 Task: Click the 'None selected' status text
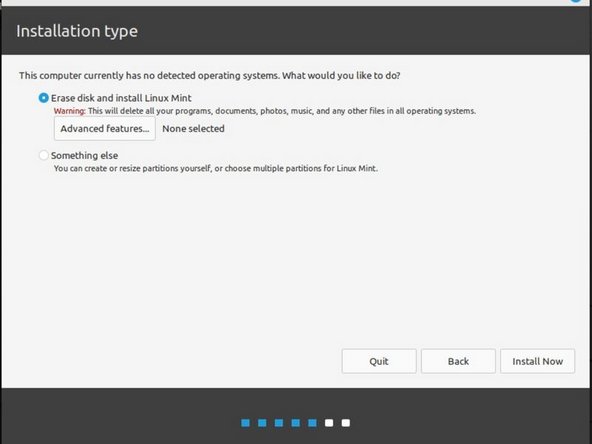(x=193, y=129)
